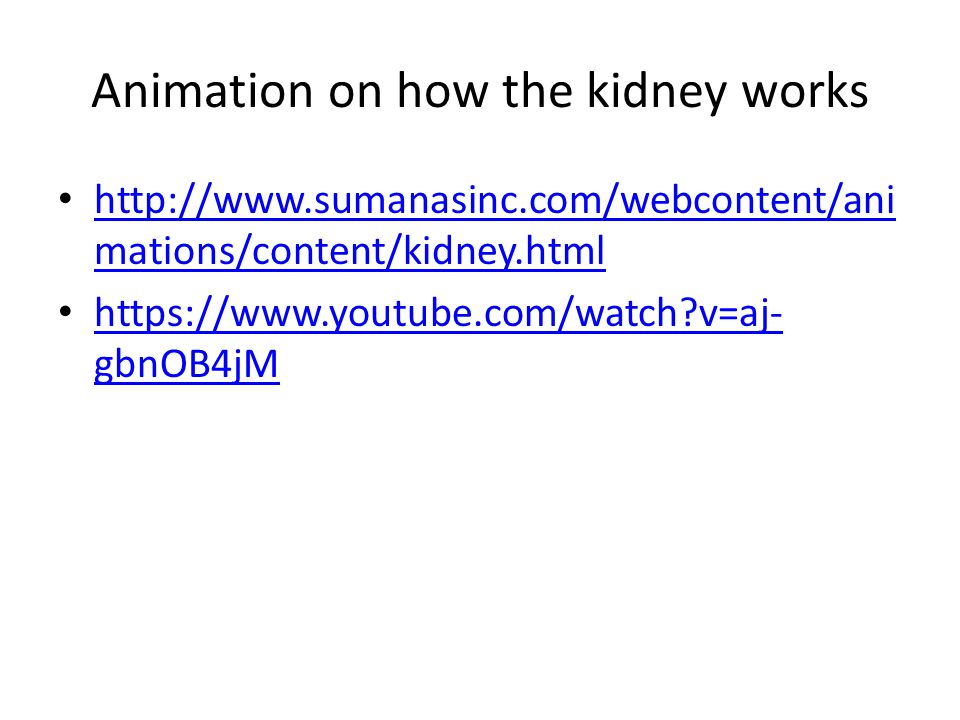Click the word 'how' in the title

443,91
